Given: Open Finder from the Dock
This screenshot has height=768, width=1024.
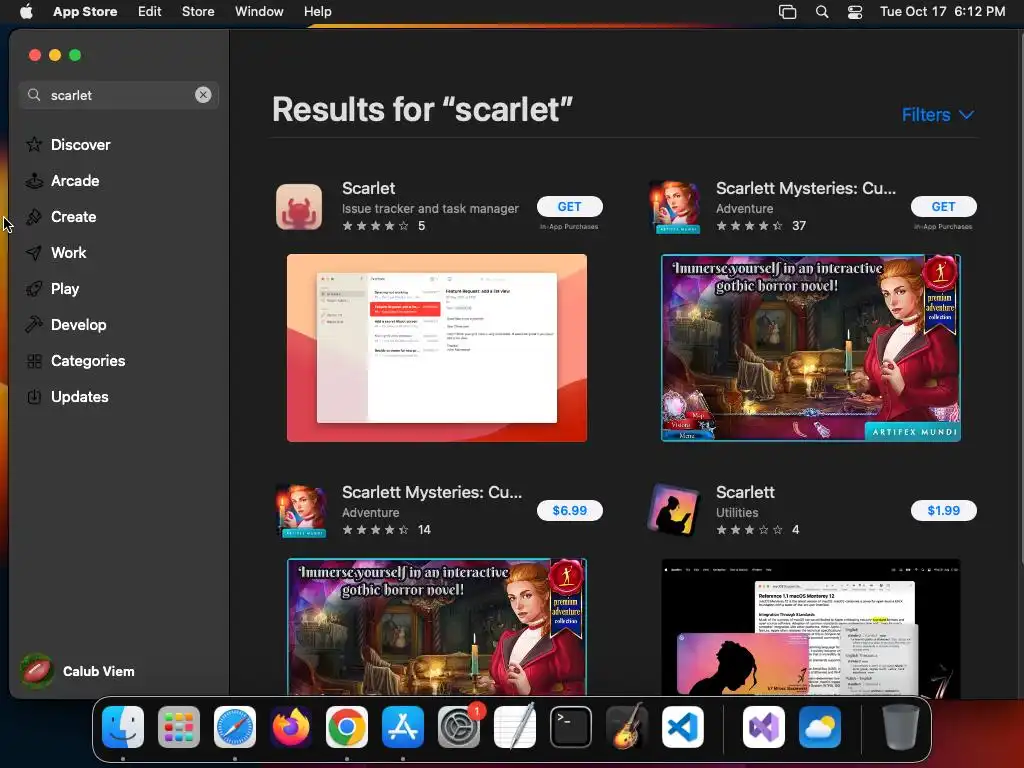Looking at the screenshot, I should (x=123, y=727).
